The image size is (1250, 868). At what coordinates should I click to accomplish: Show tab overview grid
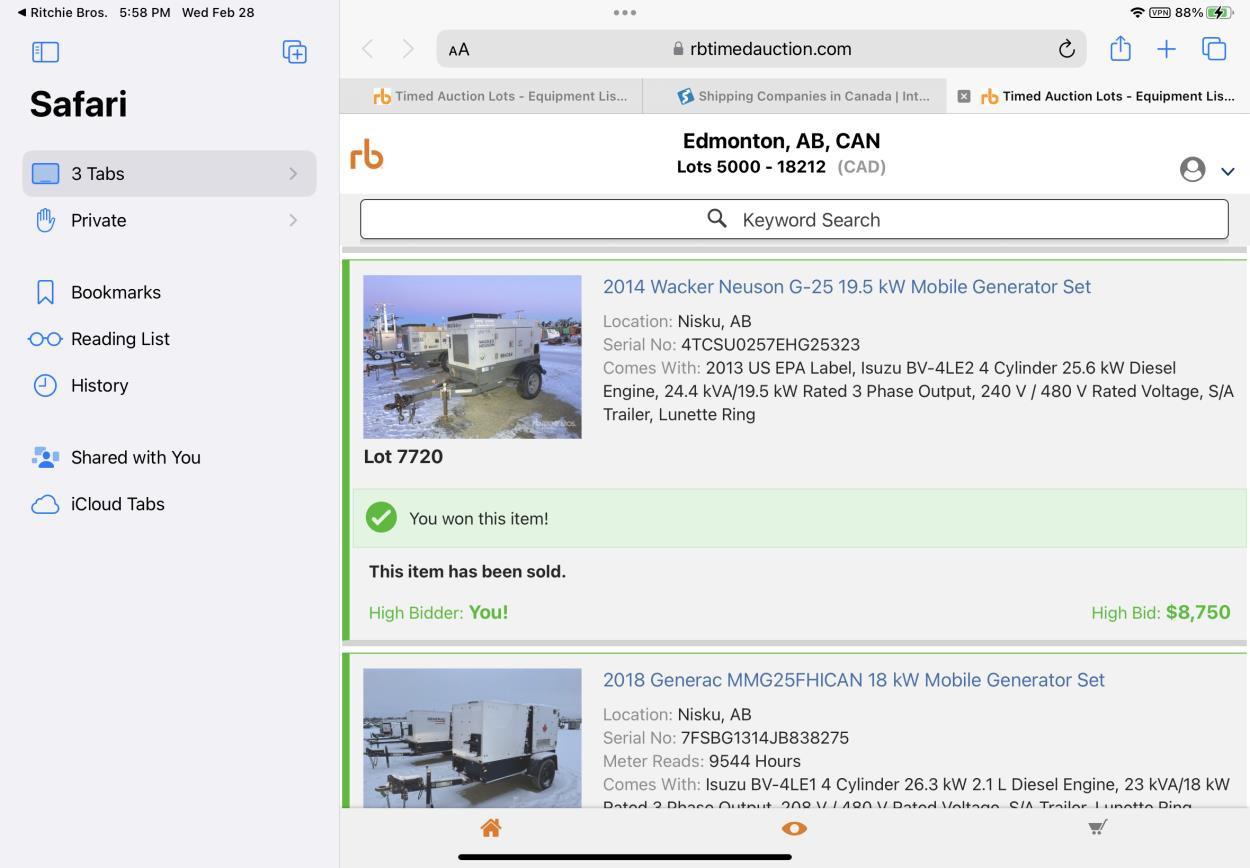1214,49
